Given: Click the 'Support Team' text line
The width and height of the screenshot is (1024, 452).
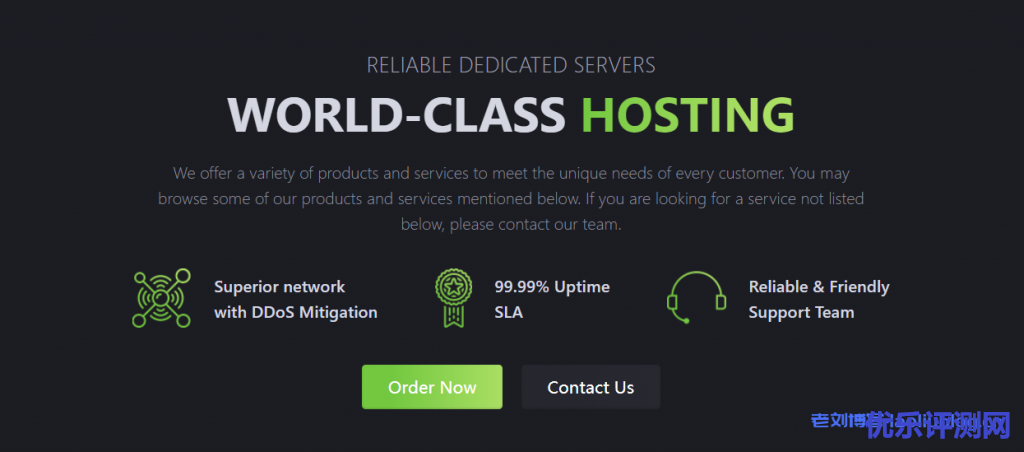Looking at the screenshot, I should click(801, 312).
